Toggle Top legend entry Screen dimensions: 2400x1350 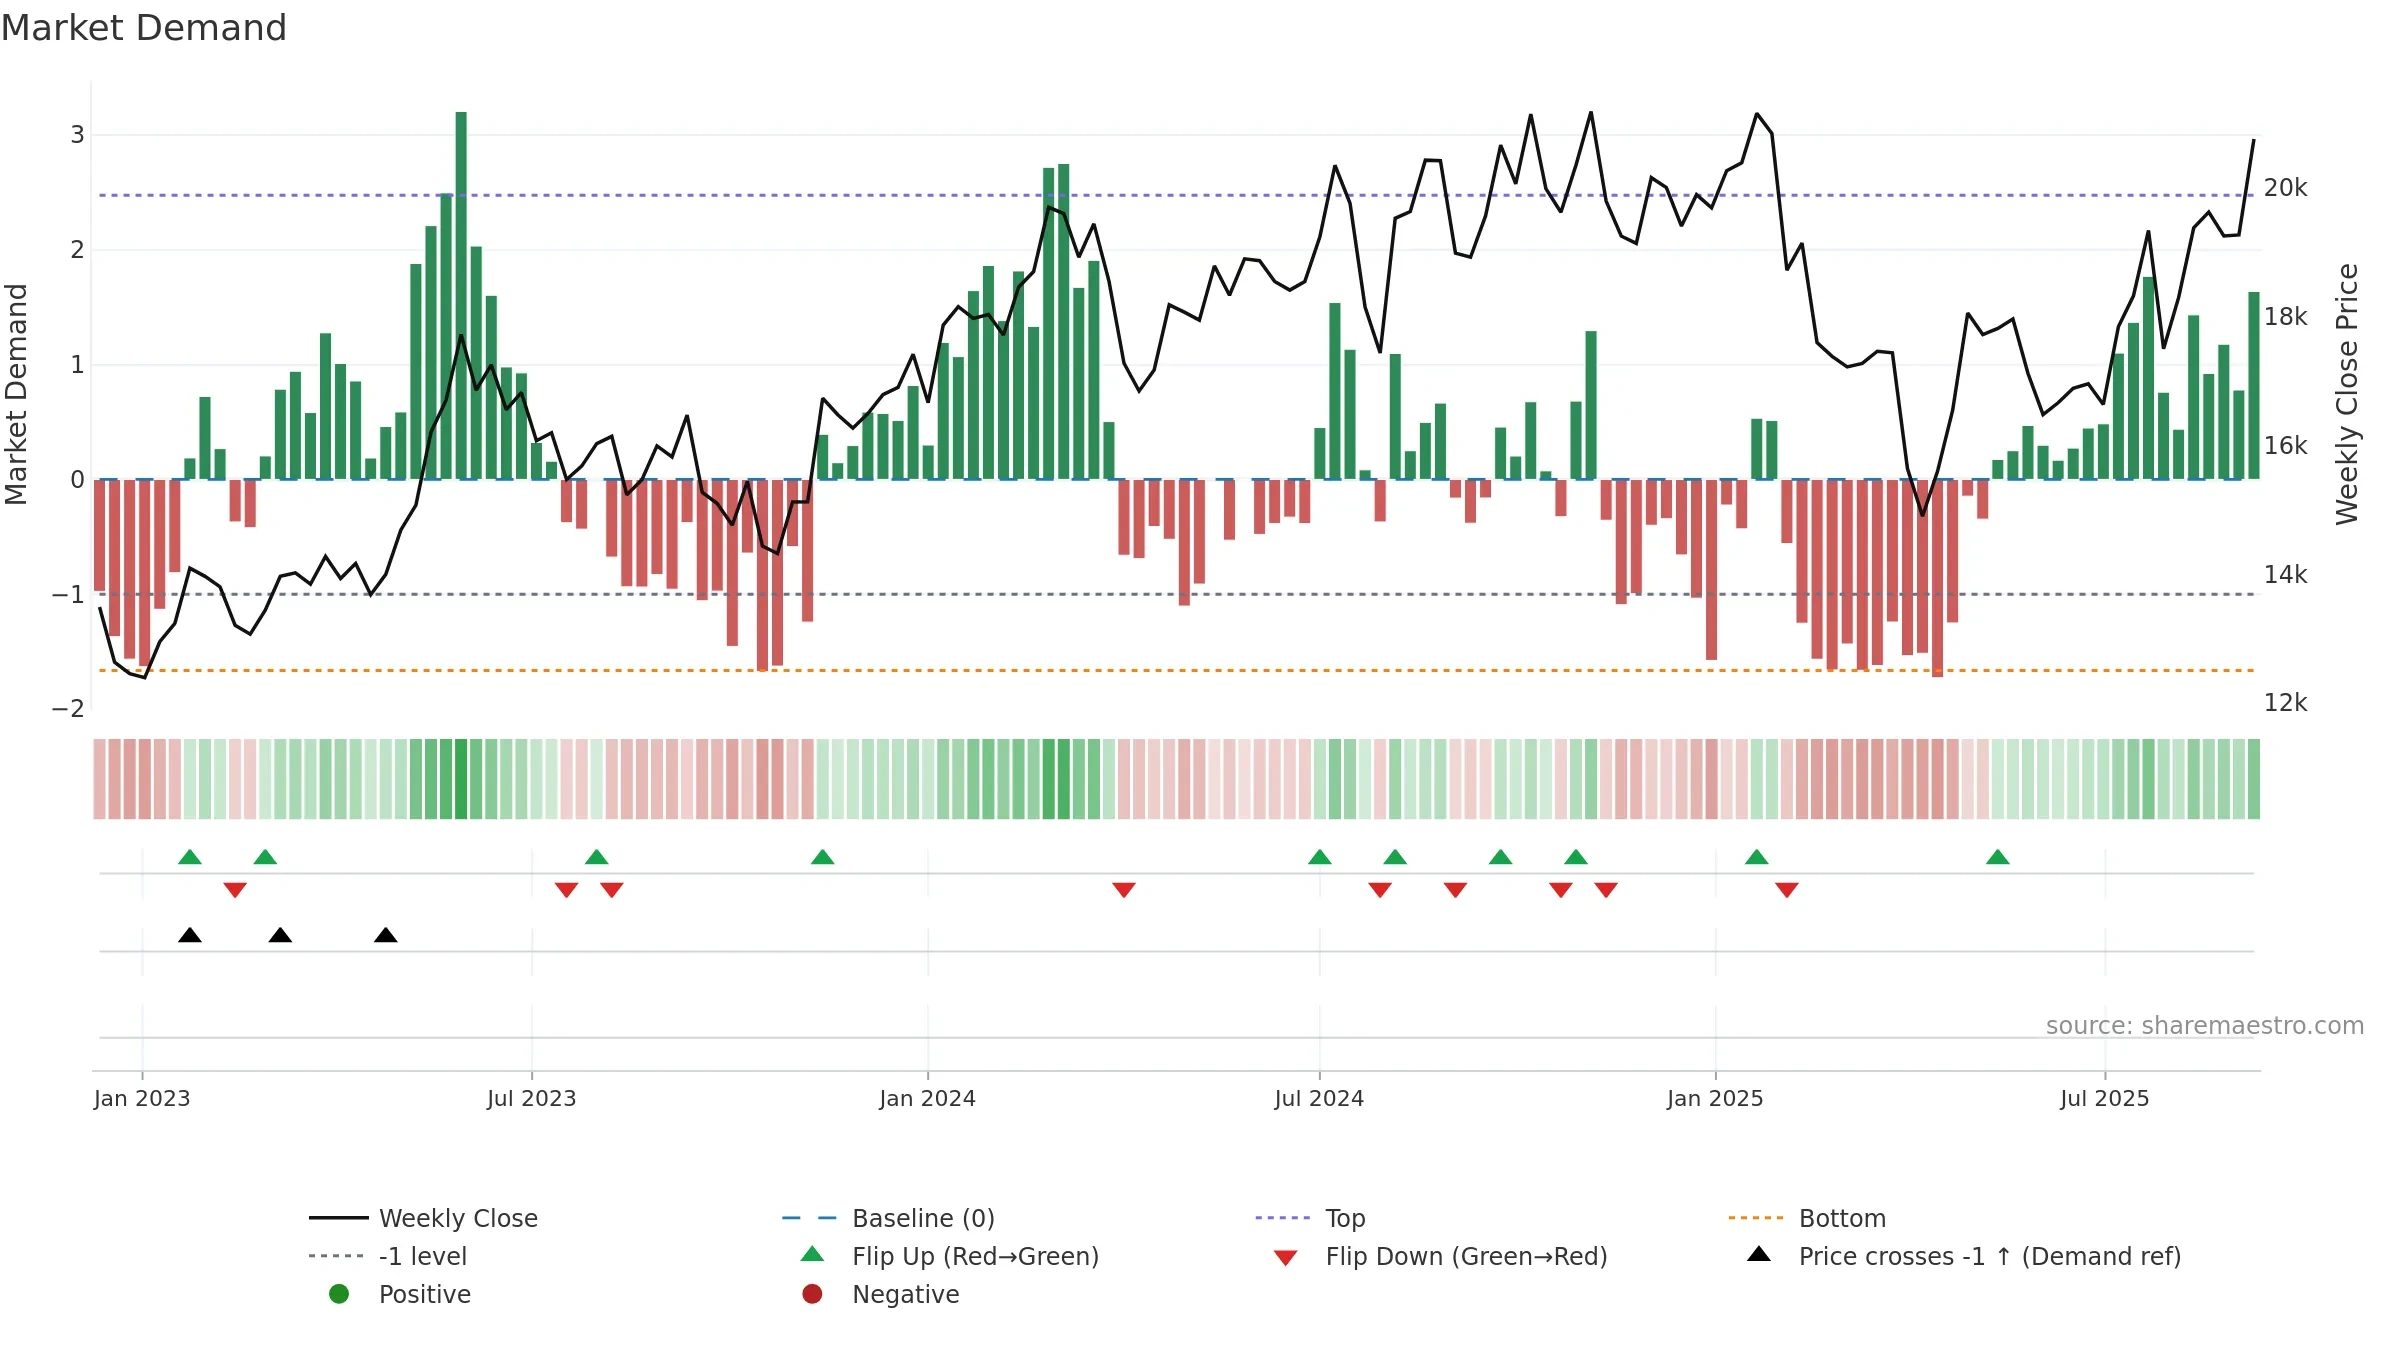coord(1310,1218)
